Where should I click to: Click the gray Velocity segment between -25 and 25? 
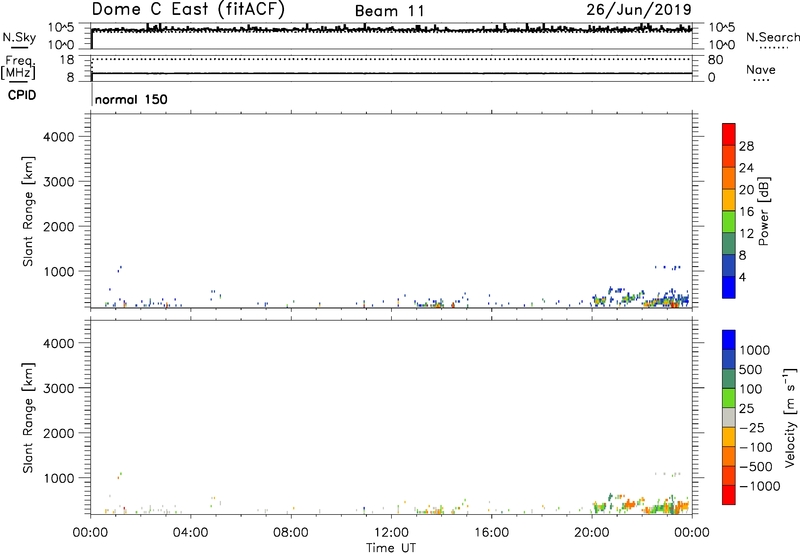(729, 418)
